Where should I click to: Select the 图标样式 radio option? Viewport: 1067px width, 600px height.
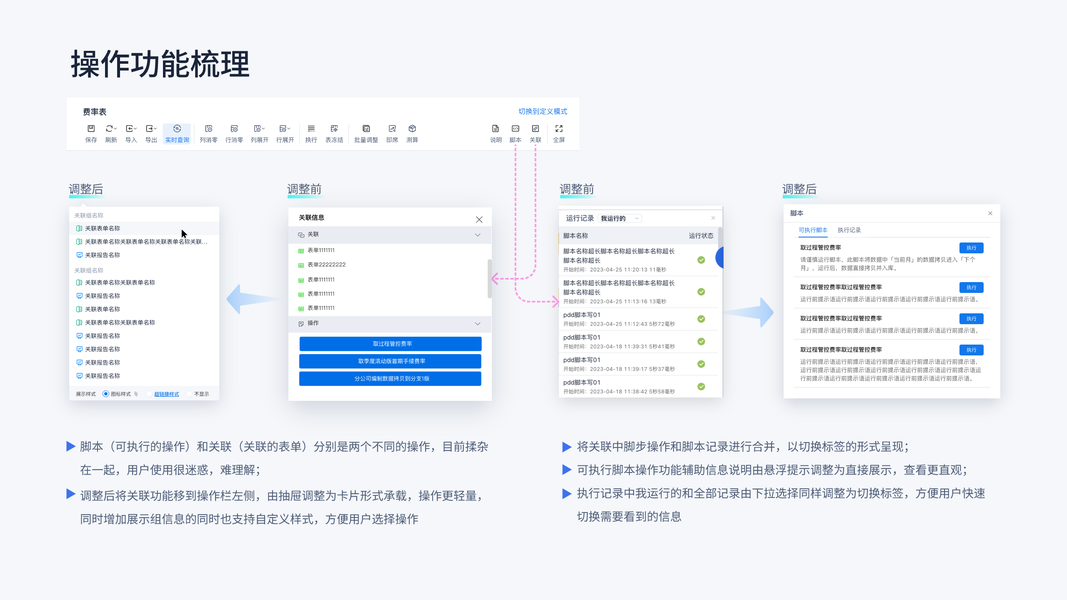point(105,394)
